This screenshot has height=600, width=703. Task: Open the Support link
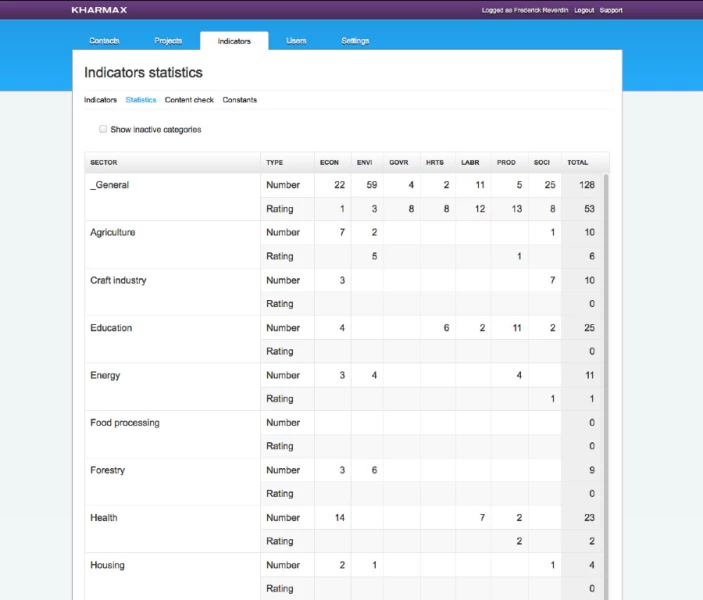pos(610,10)
